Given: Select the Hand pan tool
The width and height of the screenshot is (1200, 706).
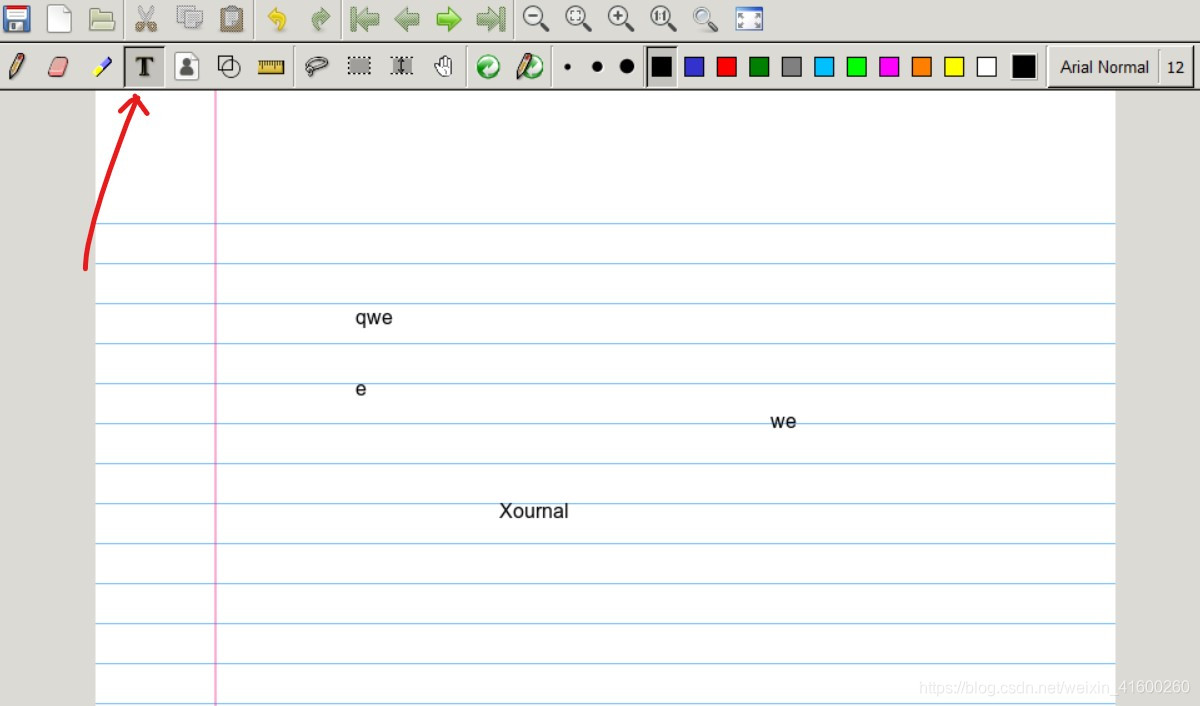Looking at the screenshot, I should click(443, 67).
